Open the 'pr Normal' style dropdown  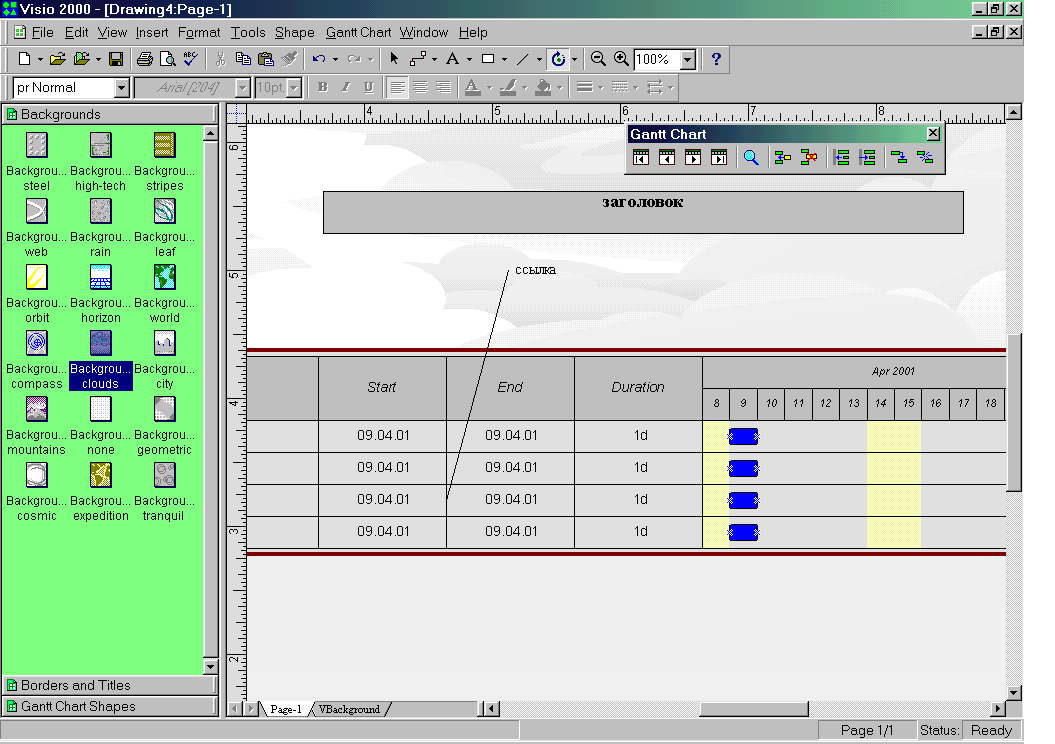(x=121, y=88)
